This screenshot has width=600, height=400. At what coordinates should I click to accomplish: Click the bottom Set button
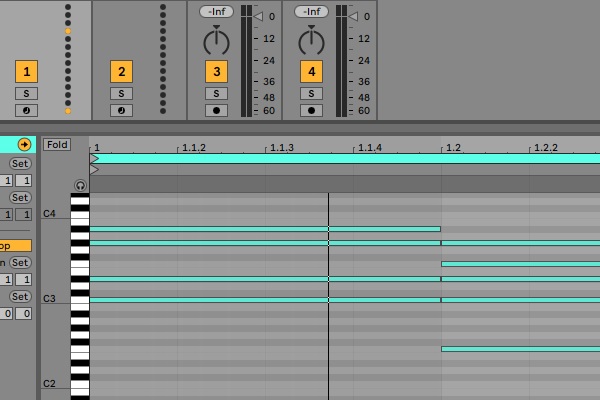pos(20,297)
